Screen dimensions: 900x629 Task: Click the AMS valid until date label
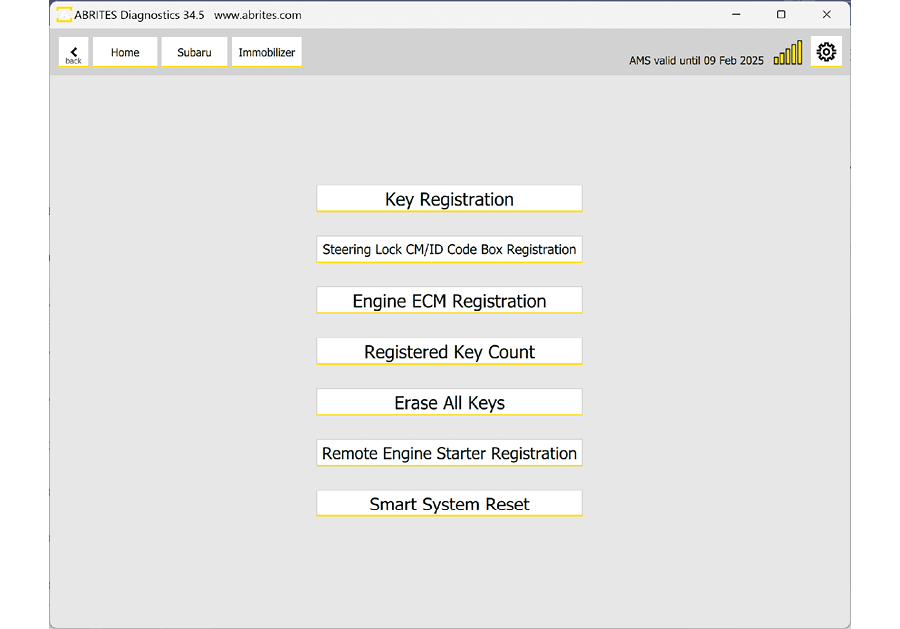coord(696,61)
